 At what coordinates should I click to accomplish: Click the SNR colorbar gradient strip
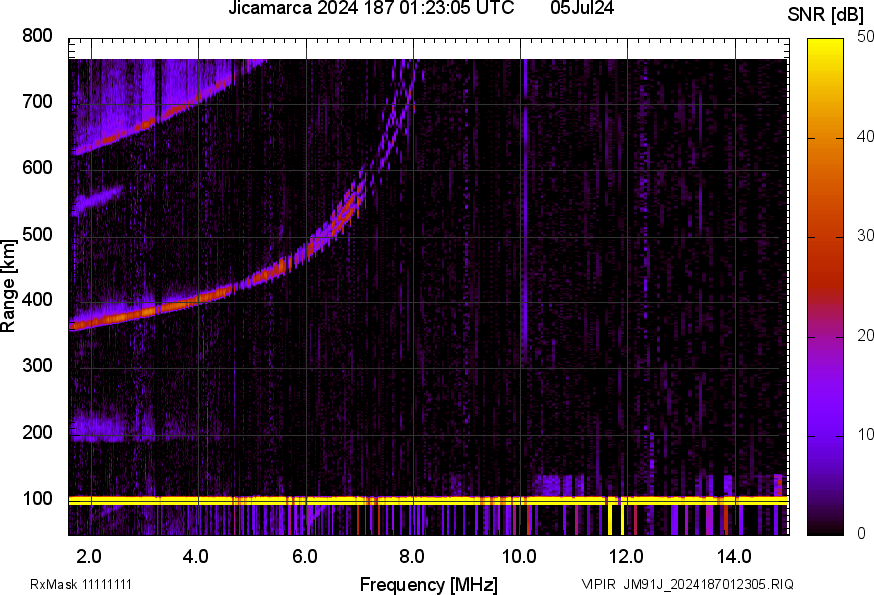click(826, 287)
